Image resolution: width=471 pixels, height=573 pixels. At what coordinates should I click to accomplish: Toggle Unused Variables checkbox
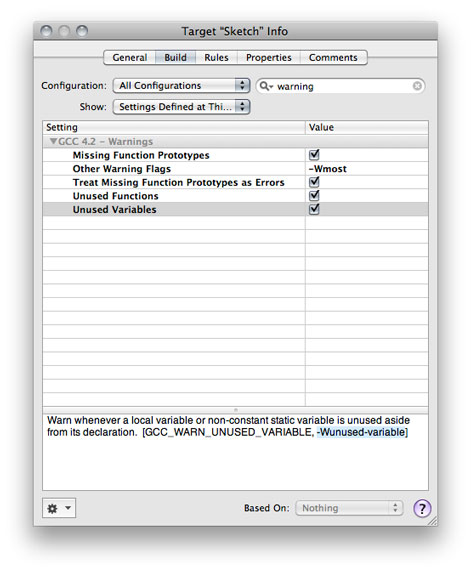[x=314, y=209]
